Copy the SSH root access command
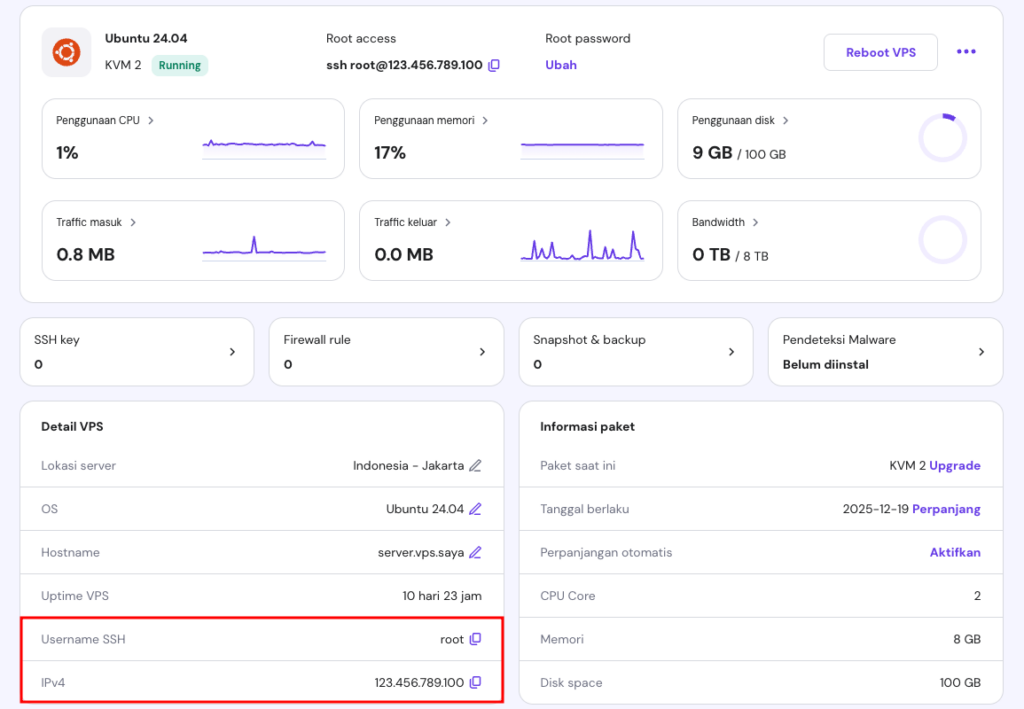Screen dimensions: 1024x709 coord(494,65)
